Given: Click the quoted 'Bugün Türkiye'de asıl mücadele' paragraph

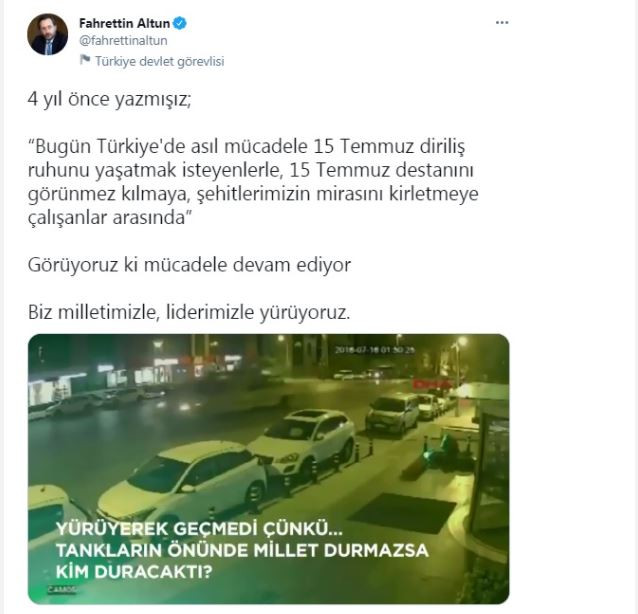Looking at the screenshot, I should (253, 182).
